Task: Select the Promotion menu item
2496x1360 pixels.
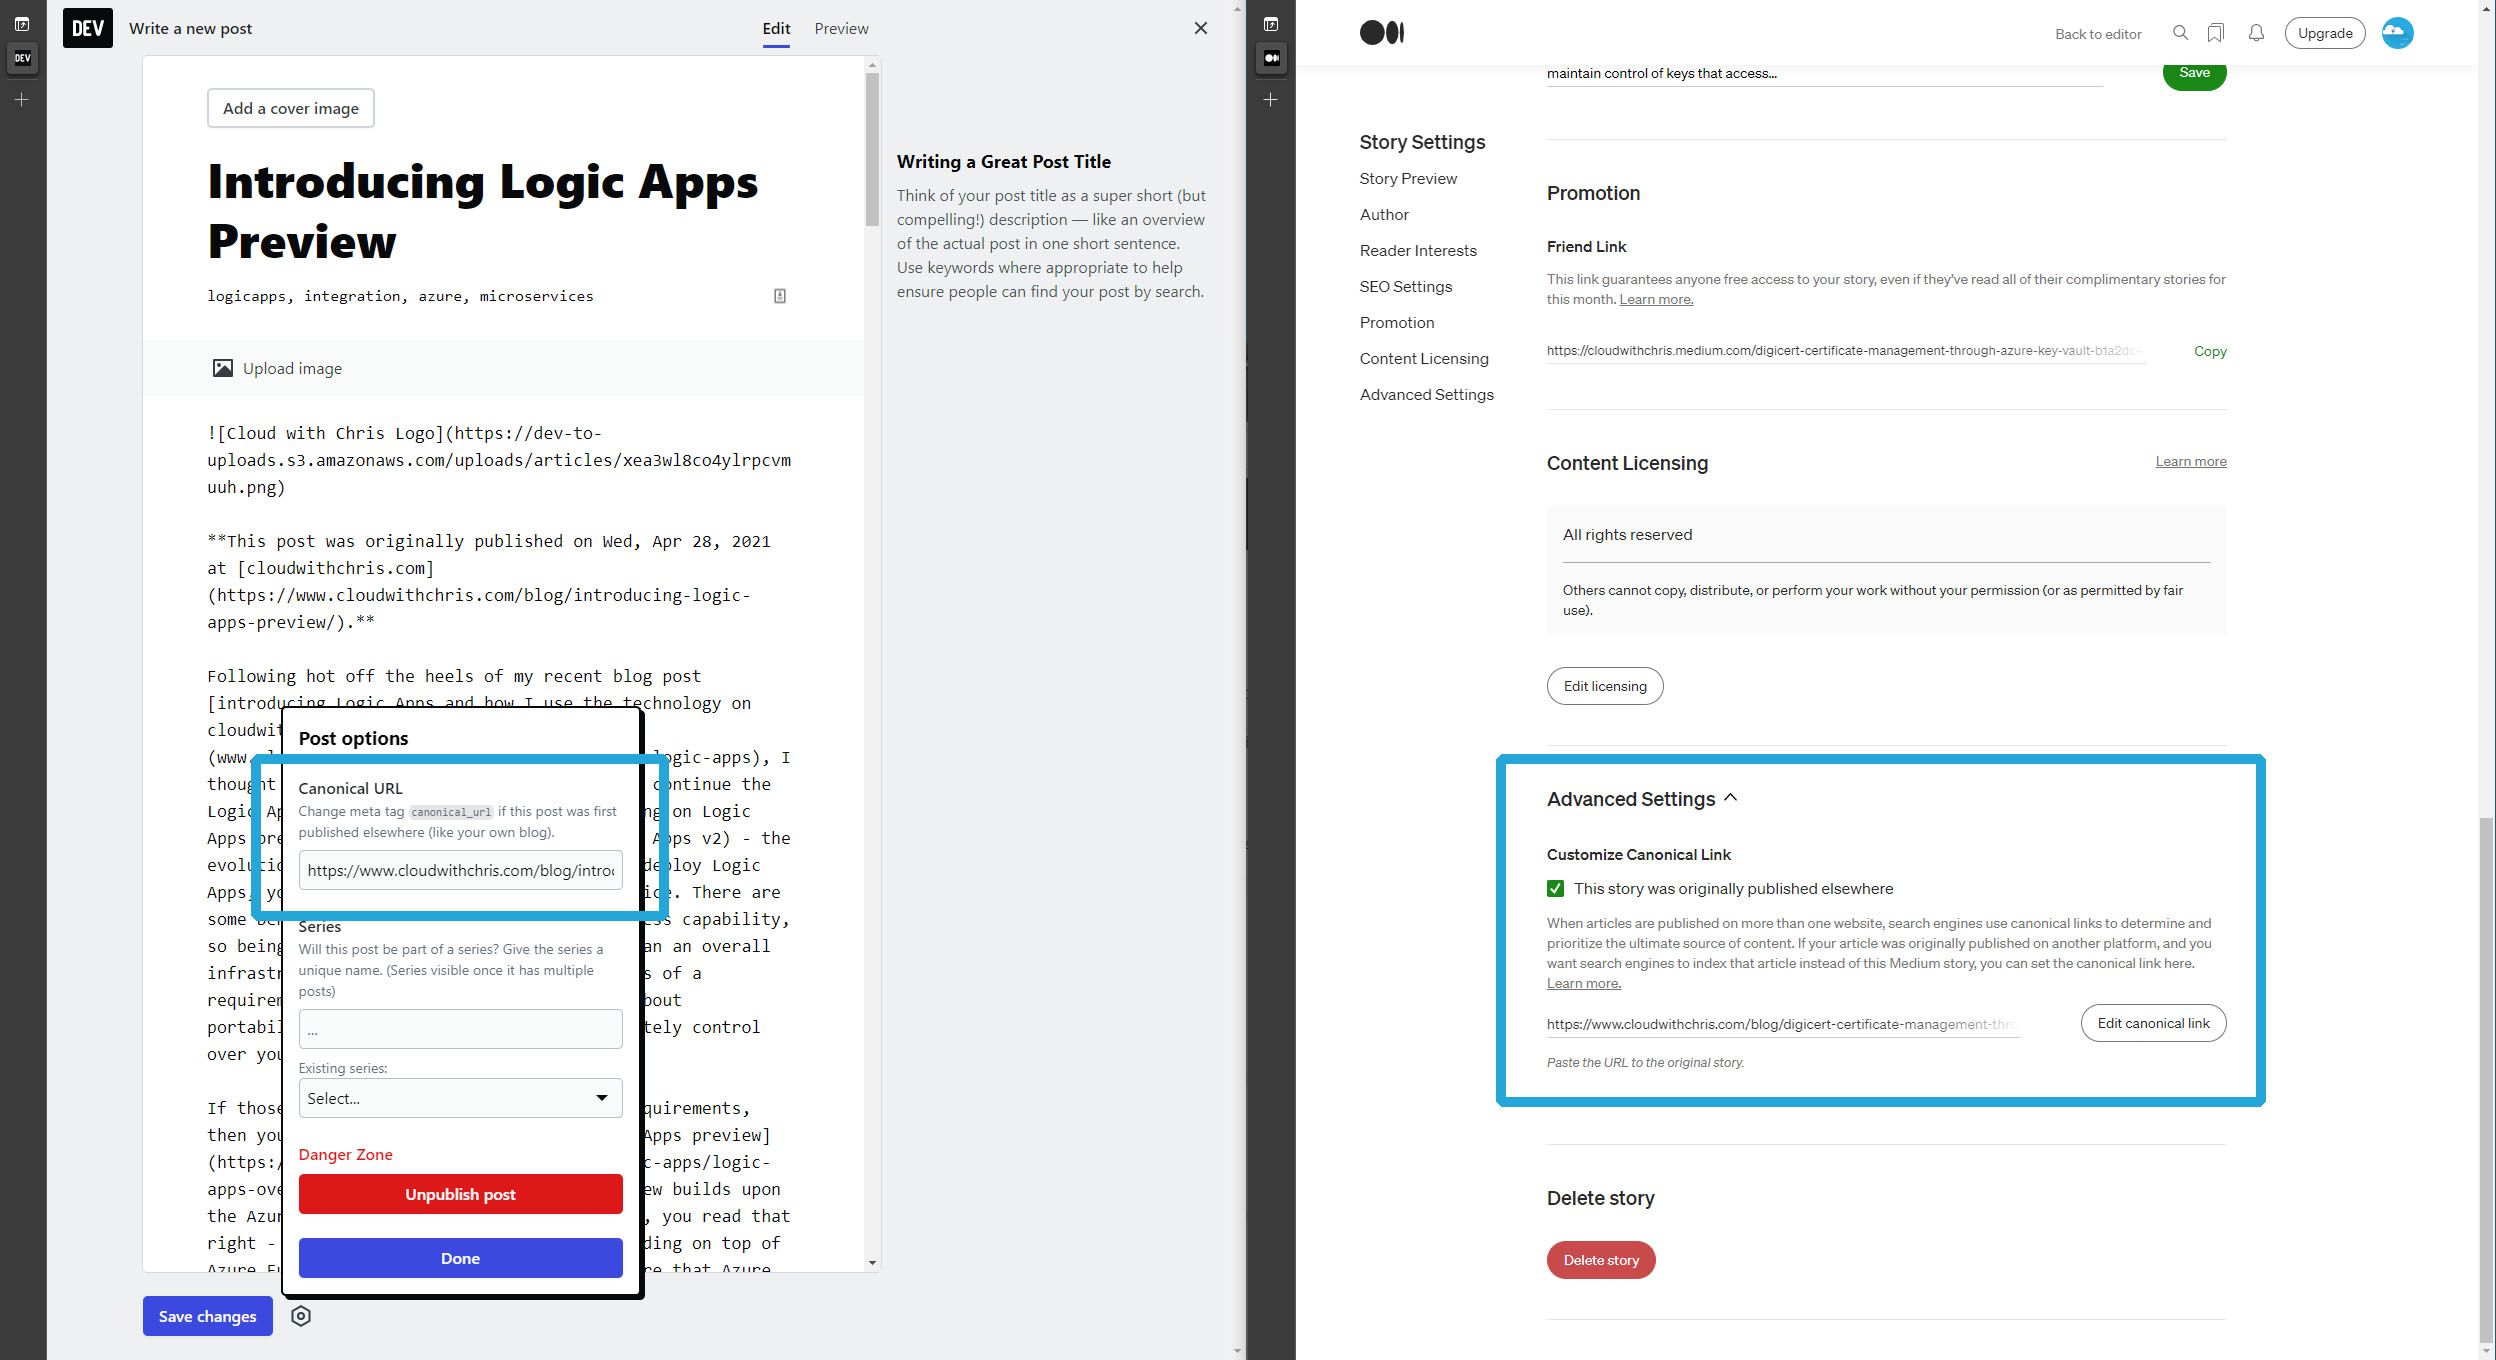Action: (x=1396, y=322)
